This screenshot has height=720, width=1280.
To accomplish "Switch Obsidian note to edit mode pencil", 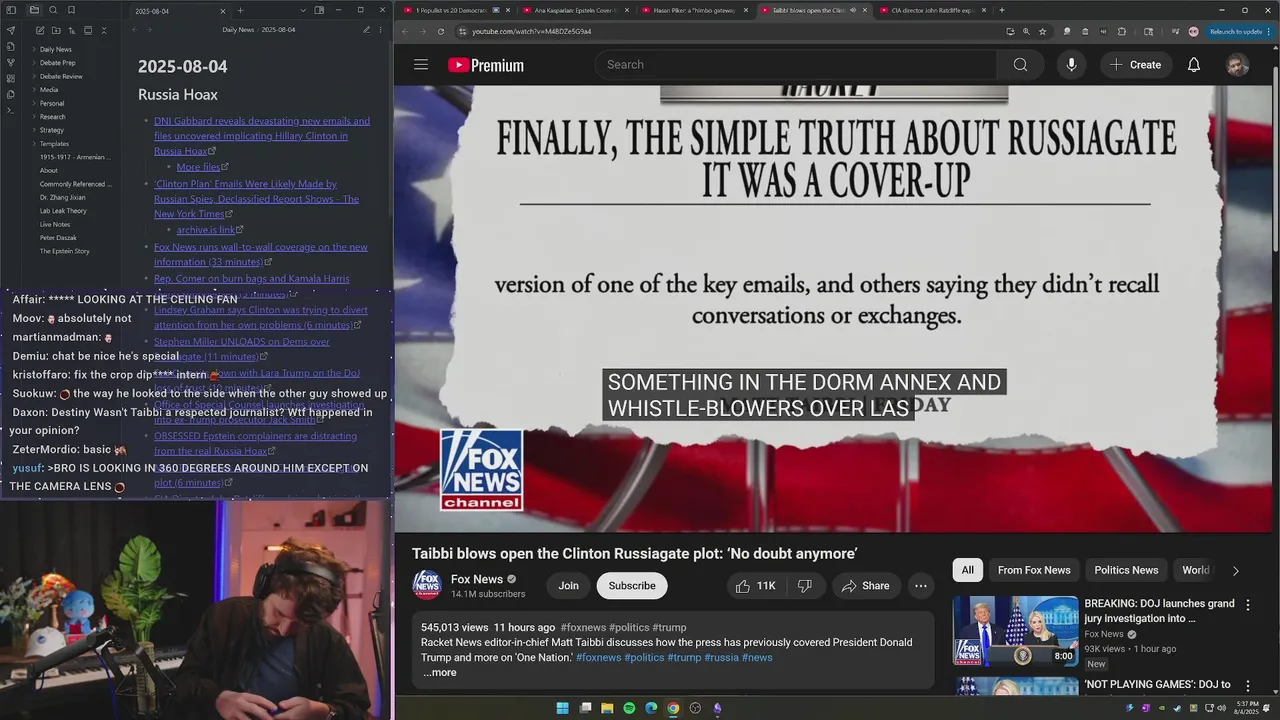I will click(x=366, y=30).
